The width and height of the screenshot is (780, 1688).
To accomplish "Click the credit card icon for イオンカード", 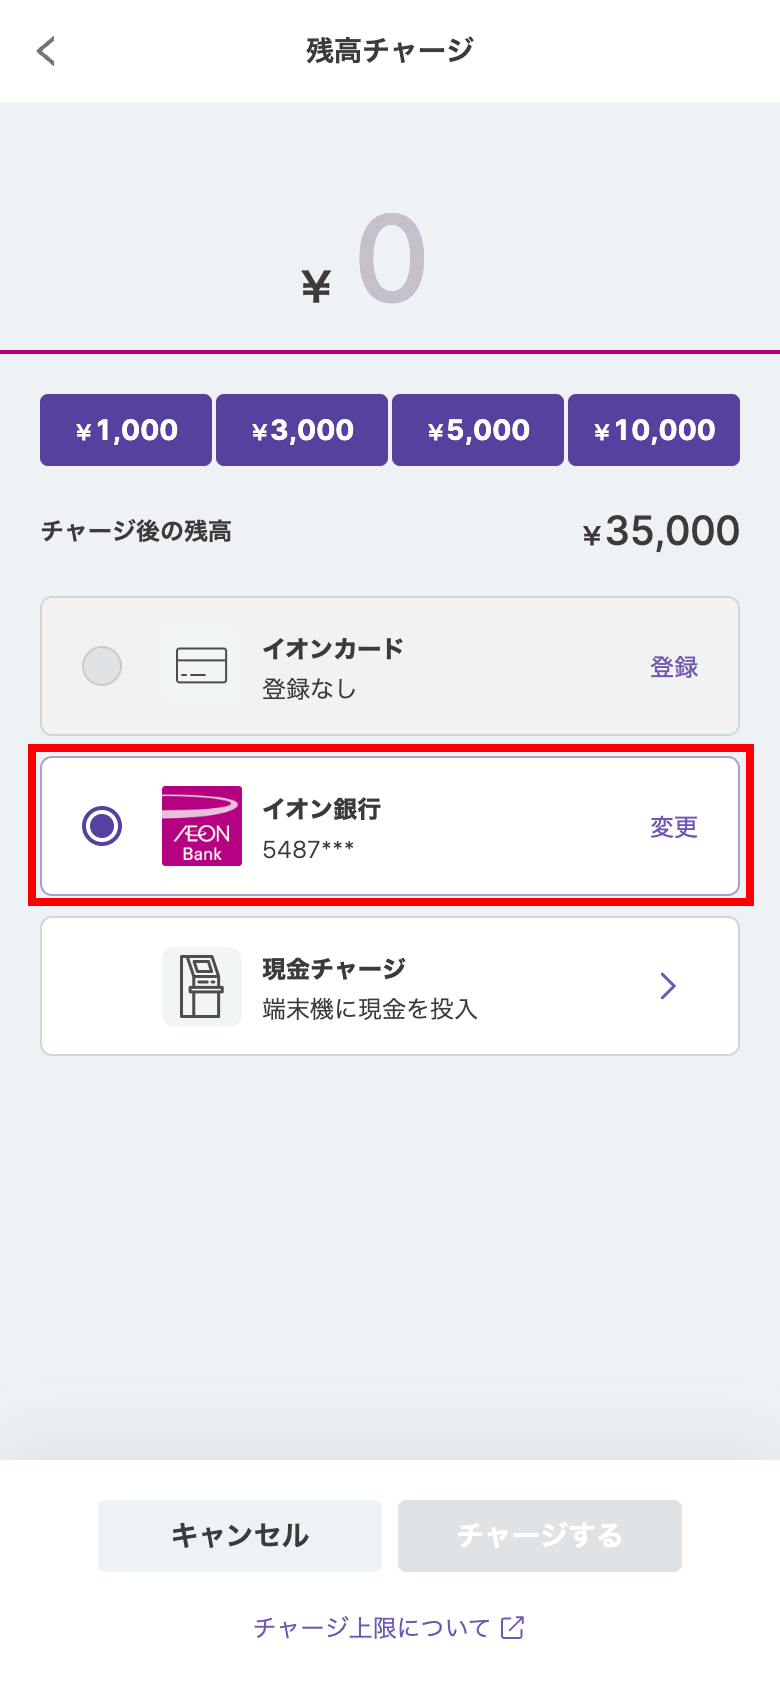I will pos(202,666).
